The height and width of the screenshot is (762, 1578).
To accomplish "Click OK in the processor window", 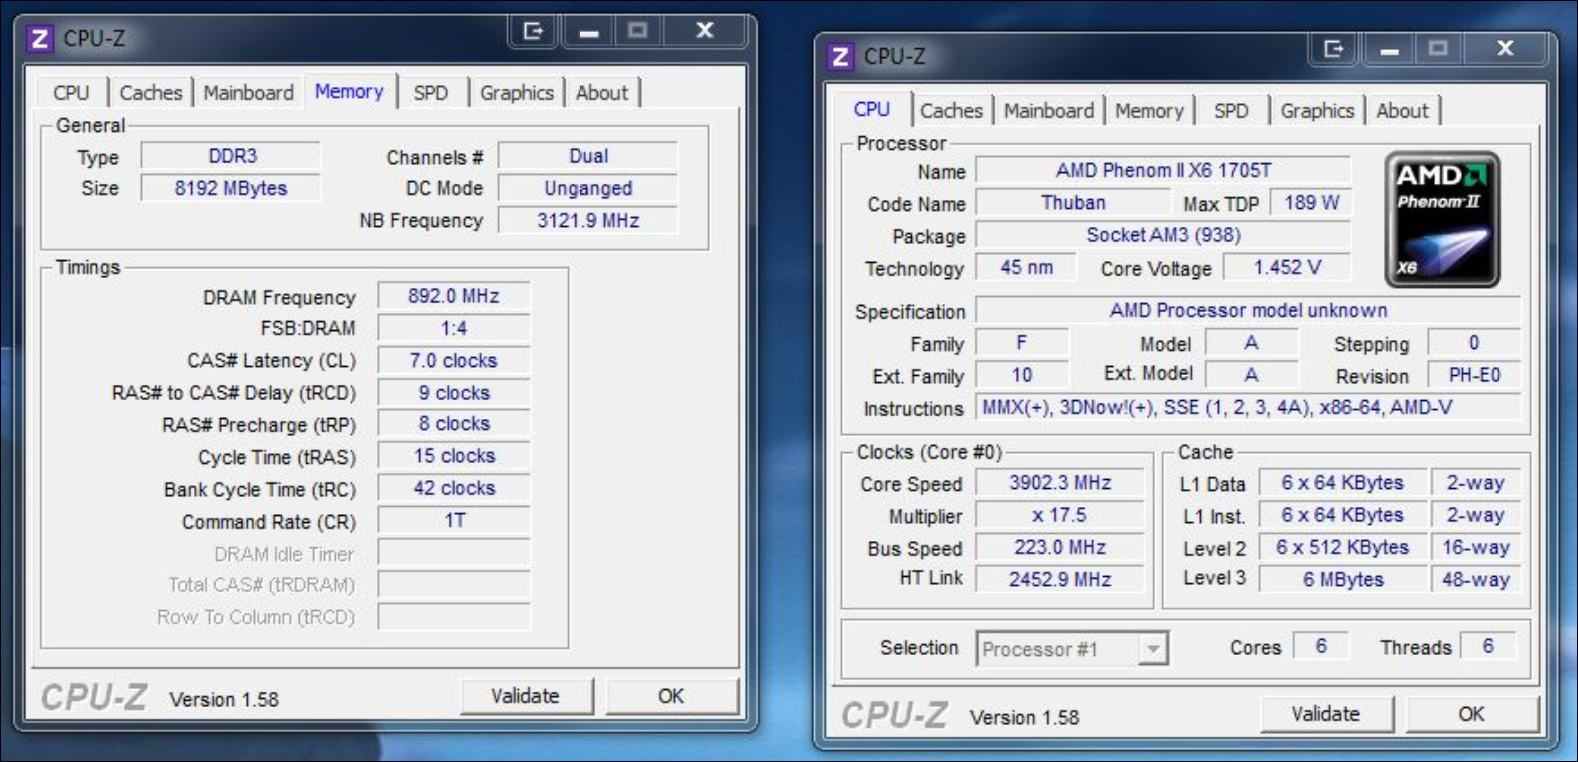I will pos(1472,714).
